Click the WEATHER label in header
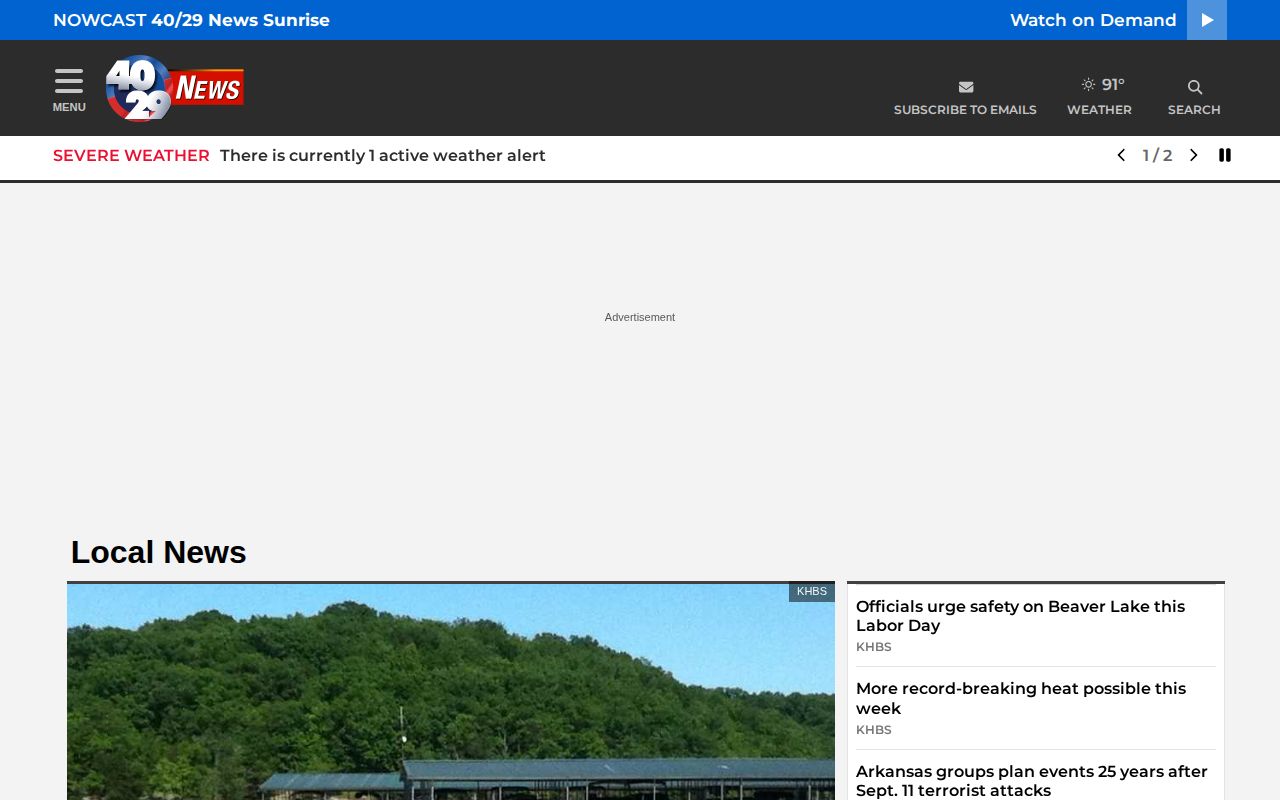1280x800 pixels. point(1099,110)
